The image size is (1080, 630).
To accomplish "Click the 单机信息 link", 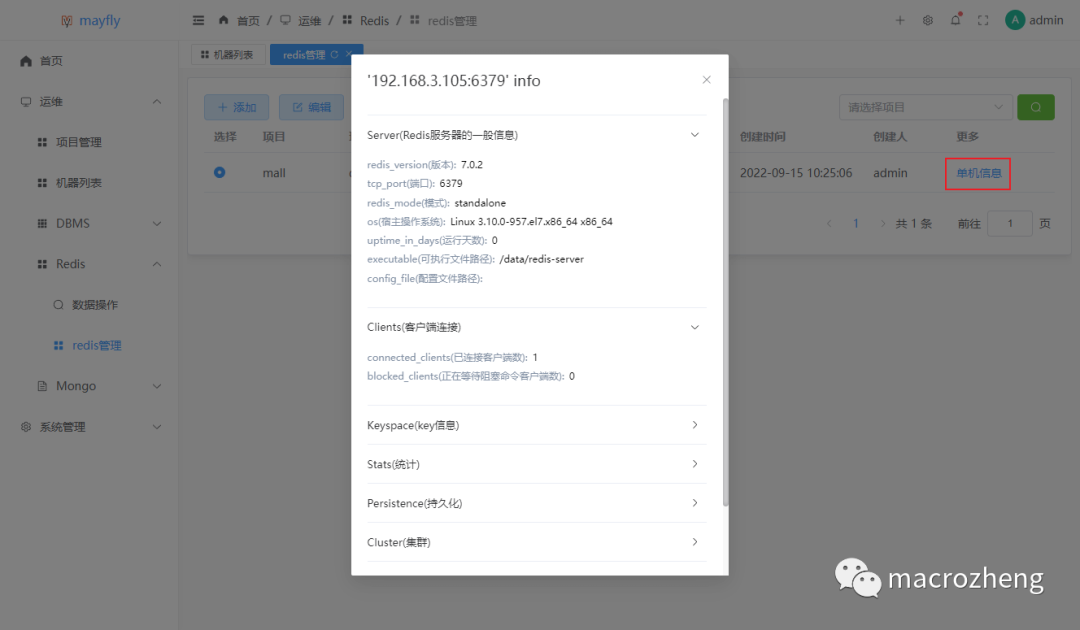I will [x=978, y=173].
